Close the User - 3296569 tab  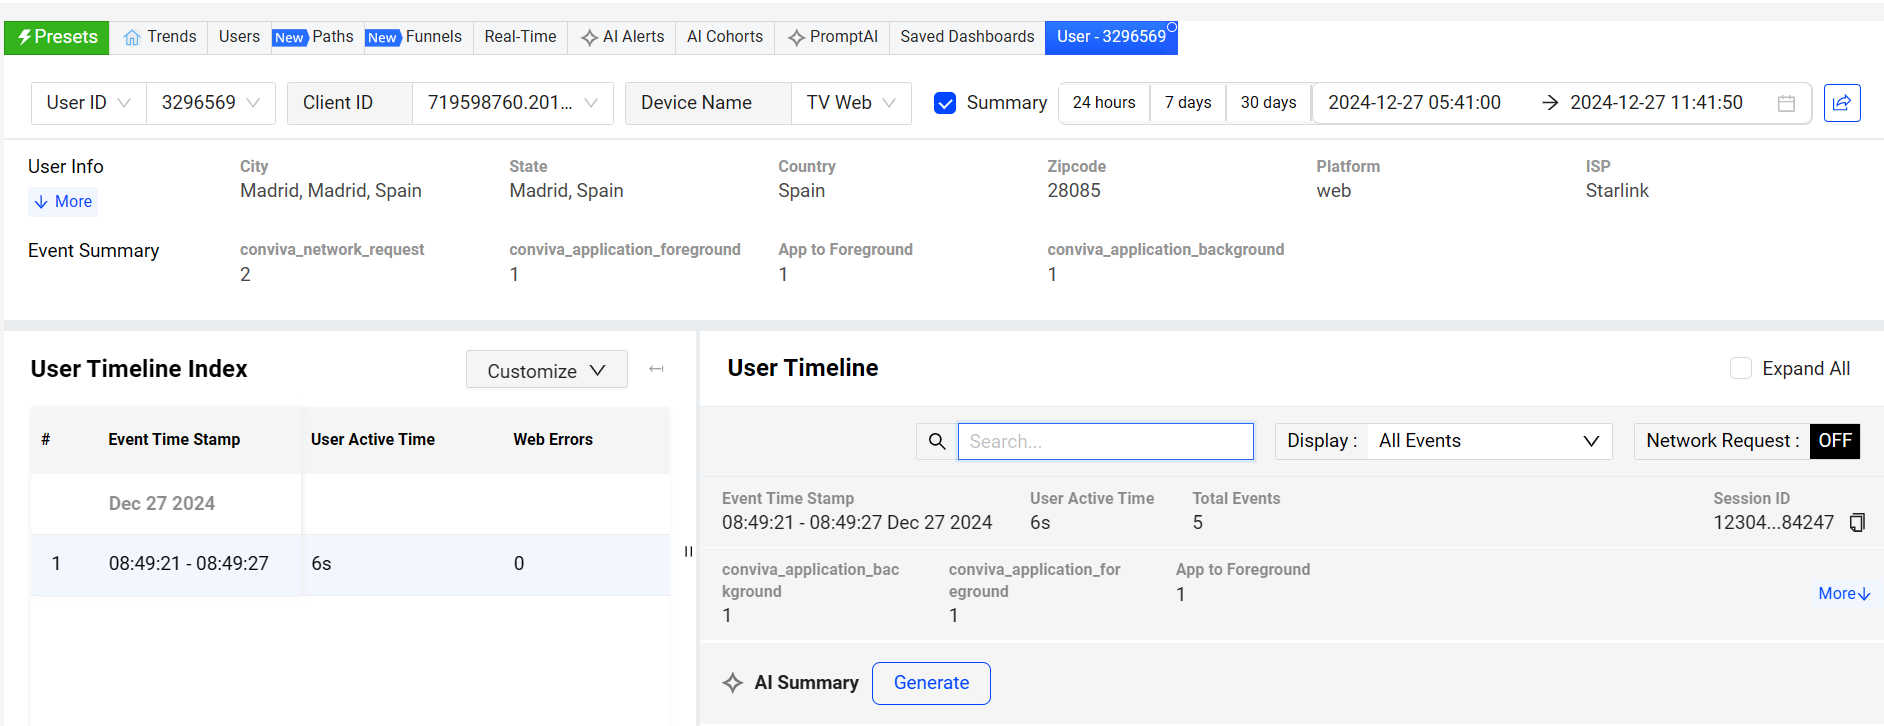coord(1172,27)
